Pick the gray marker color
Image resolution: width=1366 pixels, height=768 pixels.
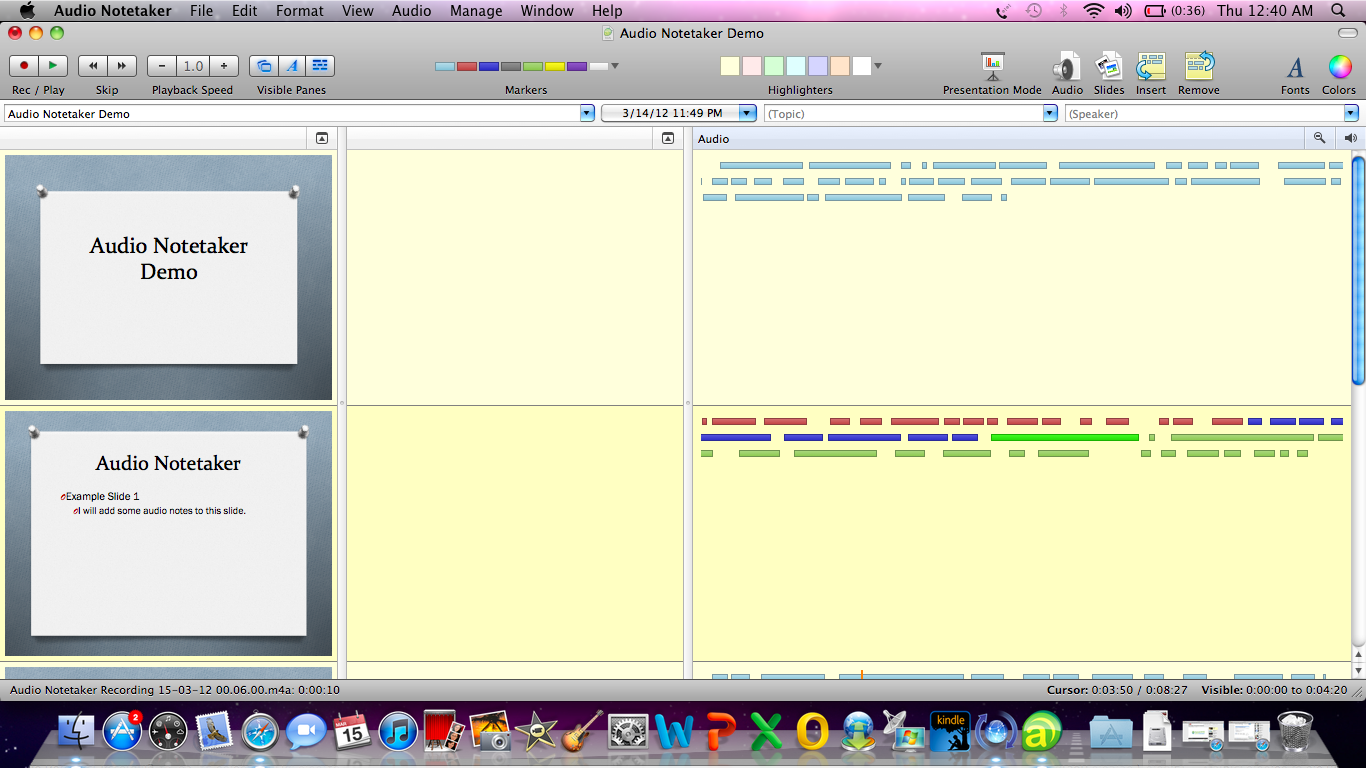511,67
